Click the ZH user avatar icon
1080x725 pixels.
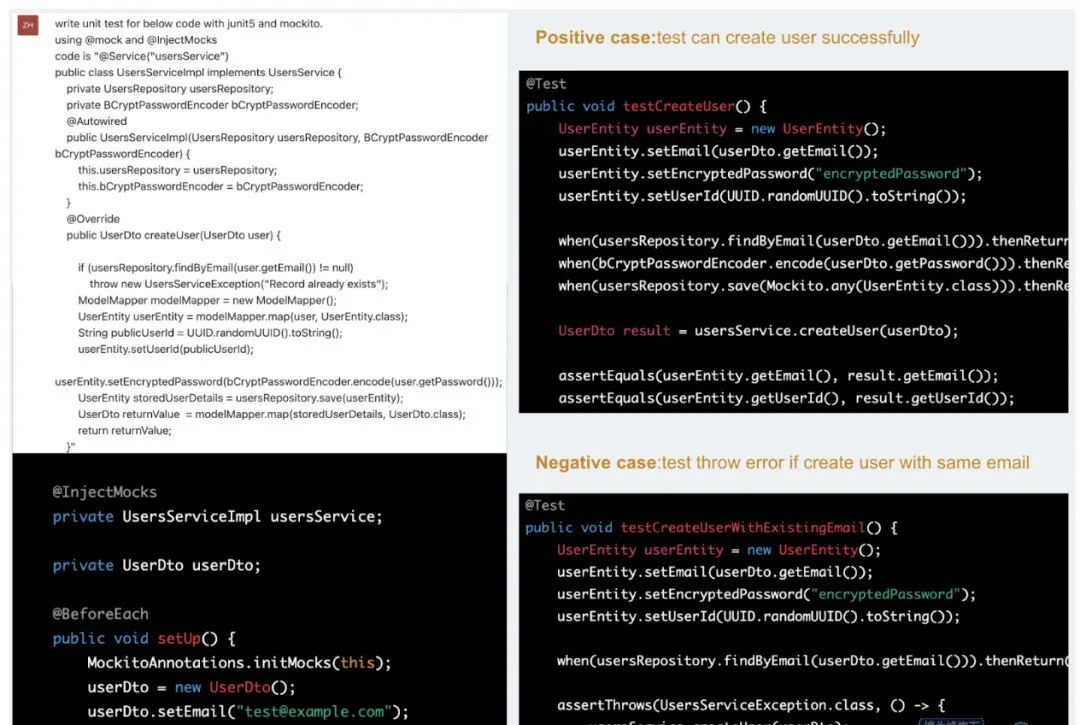28,25
